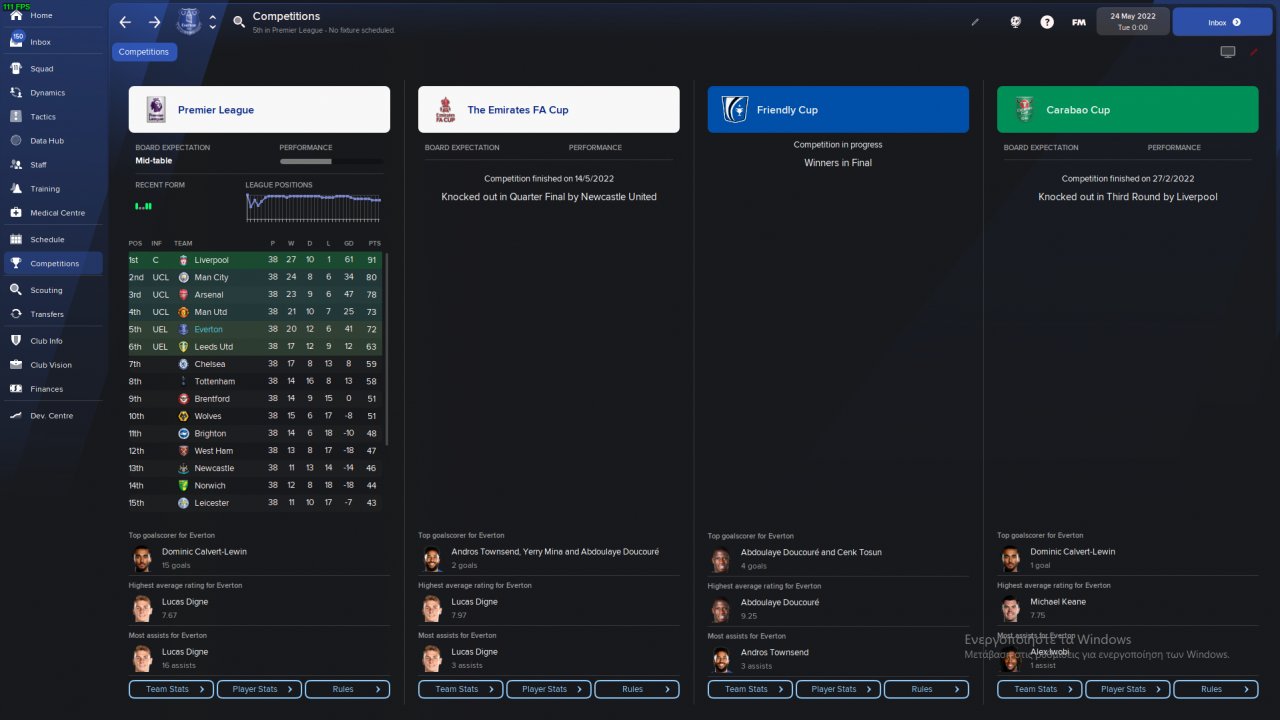
Task: Go forward with the right arrow icon
Action: (x=154, y=22)
